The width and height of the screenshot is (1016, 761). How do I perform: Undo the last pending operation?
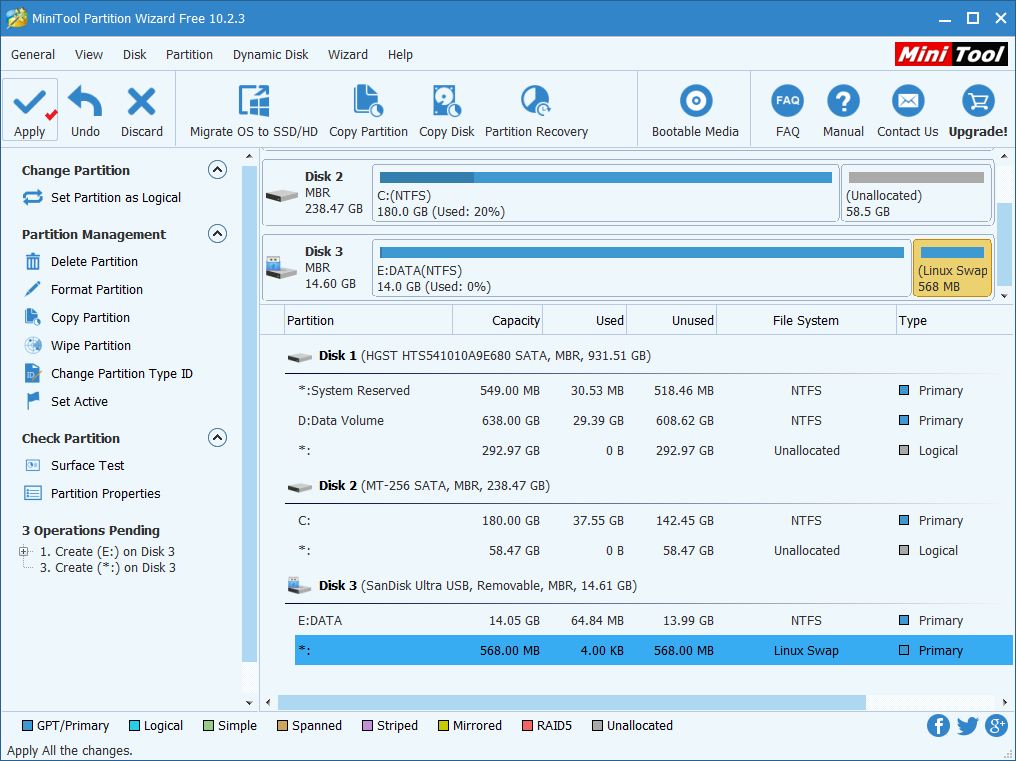pyautogui.click(x=86, y=110)
